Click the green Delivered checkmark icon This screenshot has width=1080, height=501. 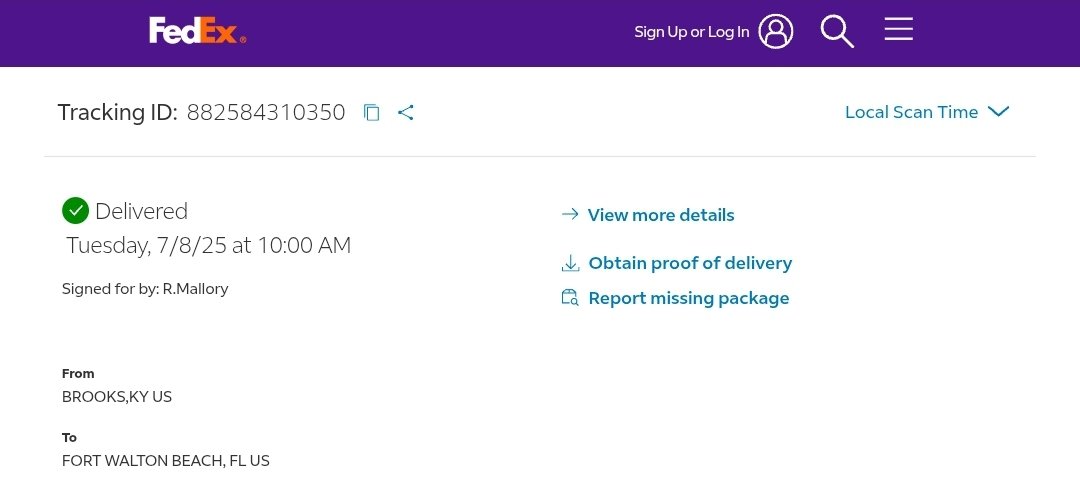click(x=75, y=211)
